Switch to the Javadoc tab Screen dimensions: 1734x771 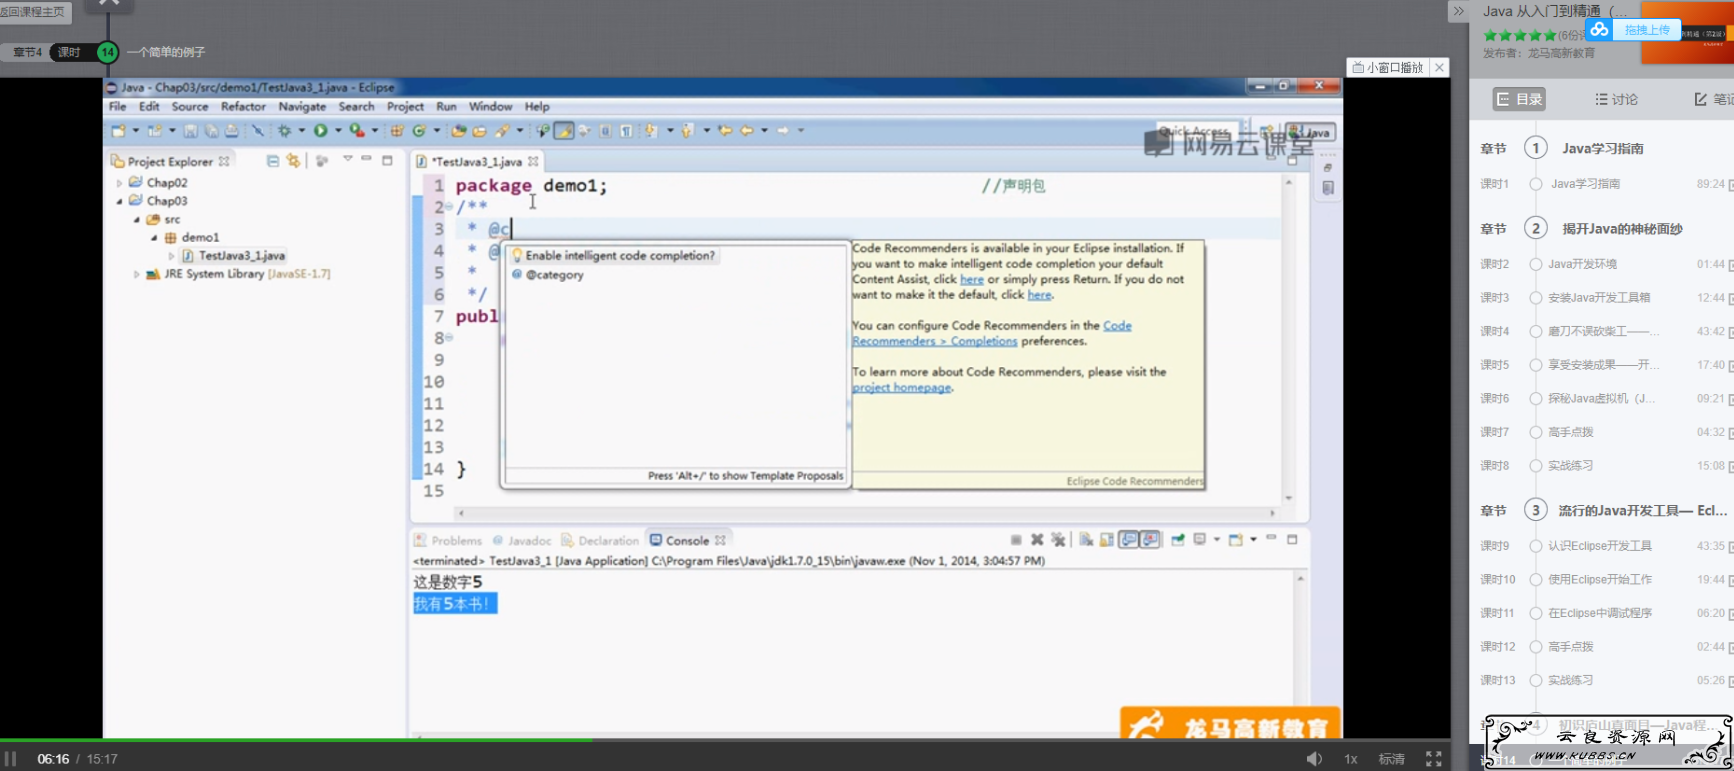tap(522, 541)
